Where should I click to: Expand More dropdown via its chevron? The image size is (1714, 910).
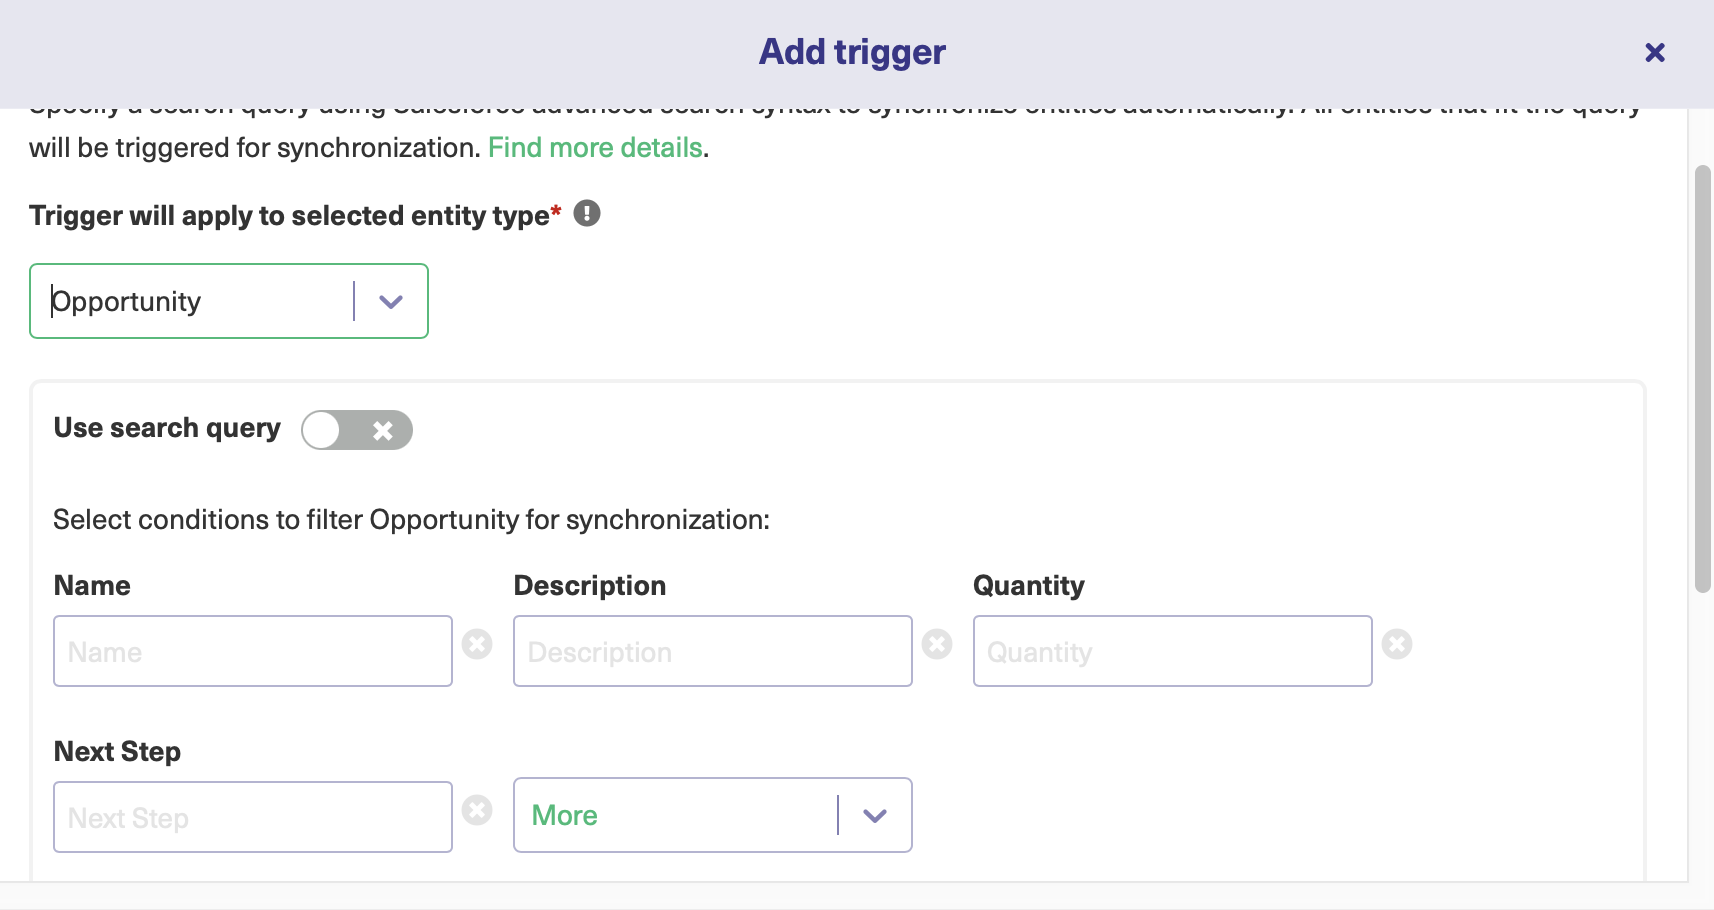875,816
